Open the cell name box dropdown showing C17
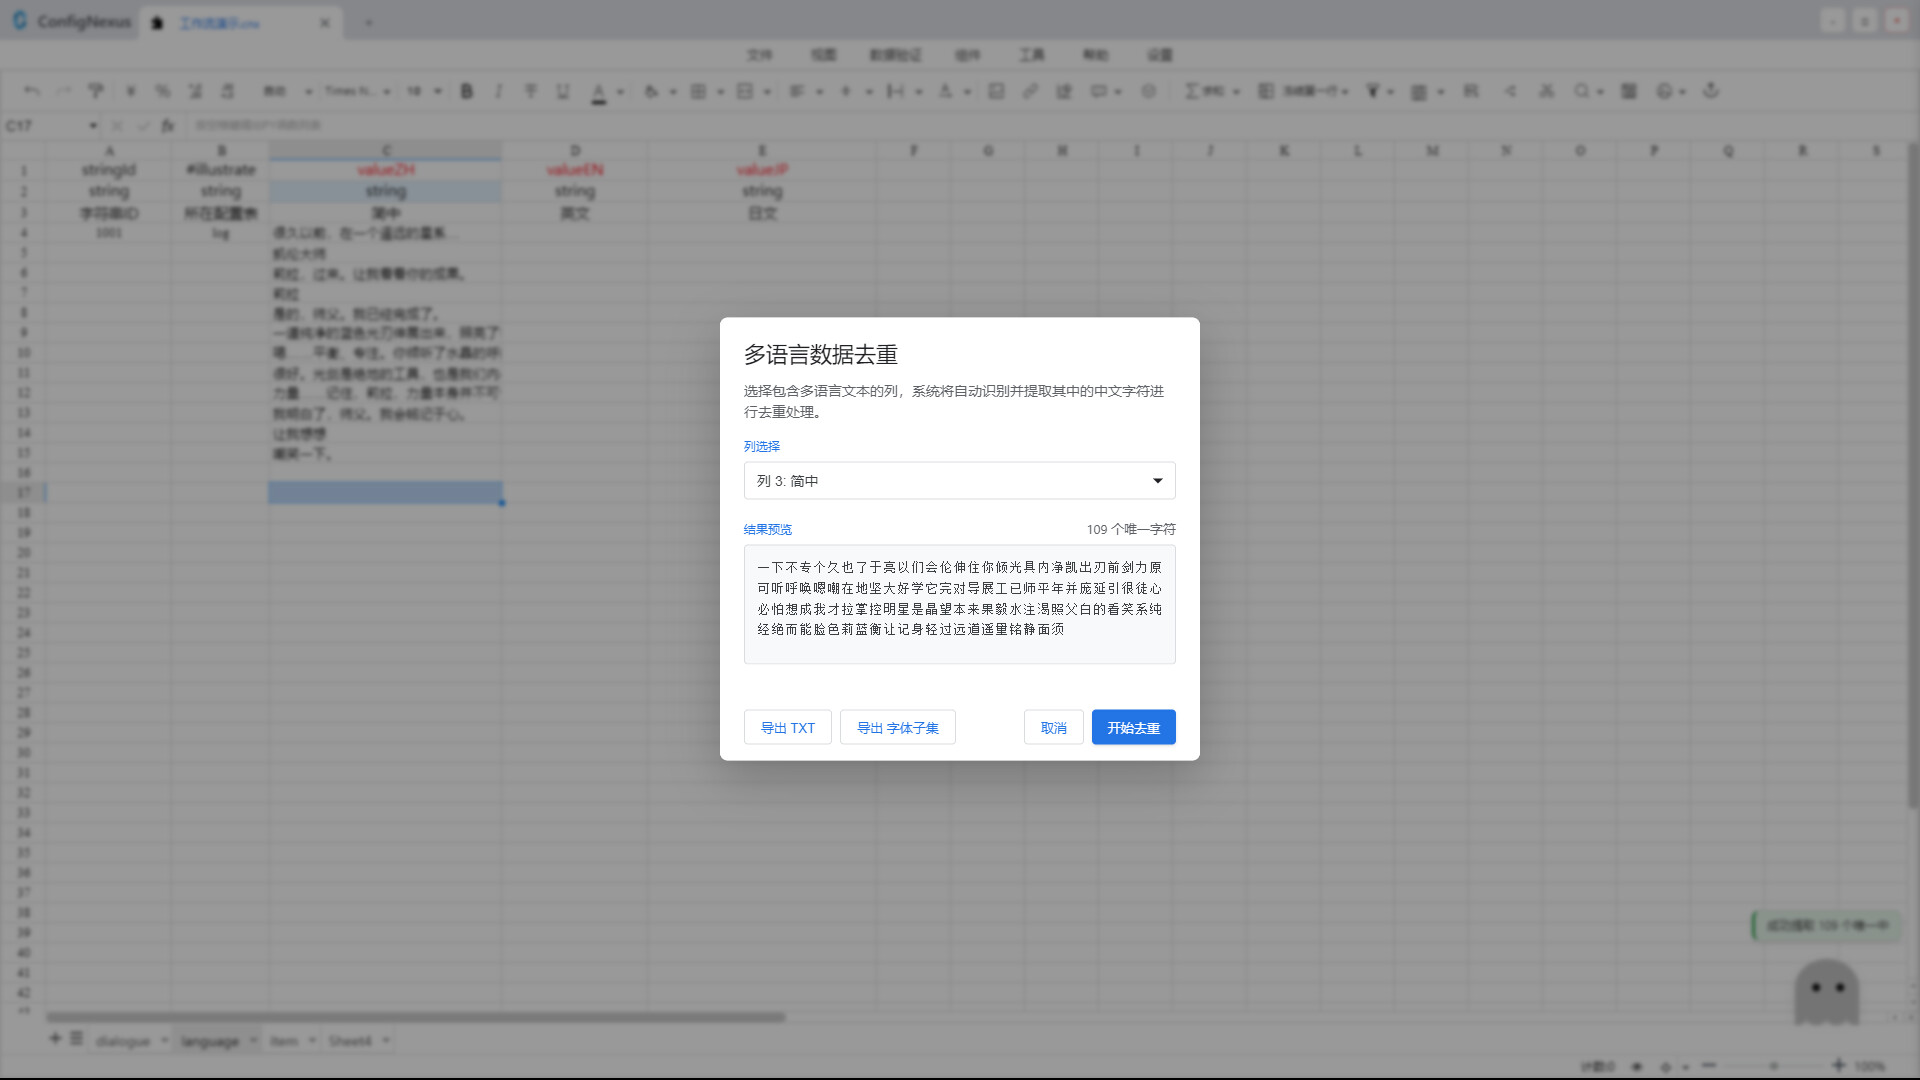The height and width of the screenshot is (1080, 1920). point(93,125)
